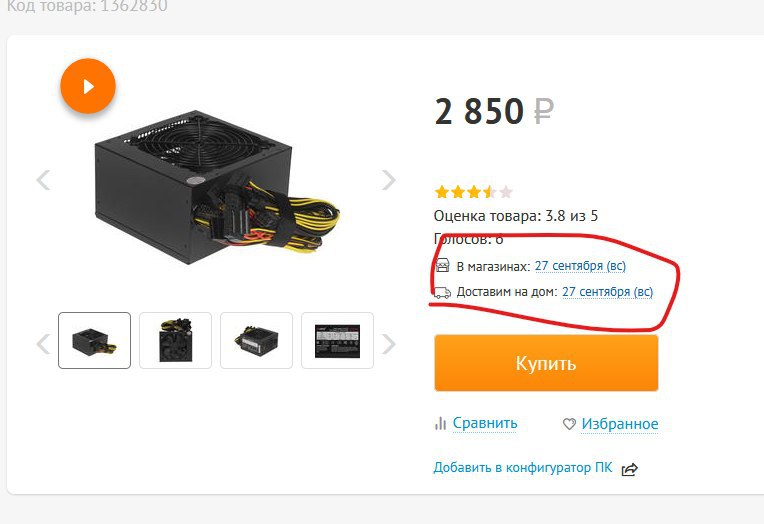Open home delivery date 27 сентября link

[x=608, y=291]
